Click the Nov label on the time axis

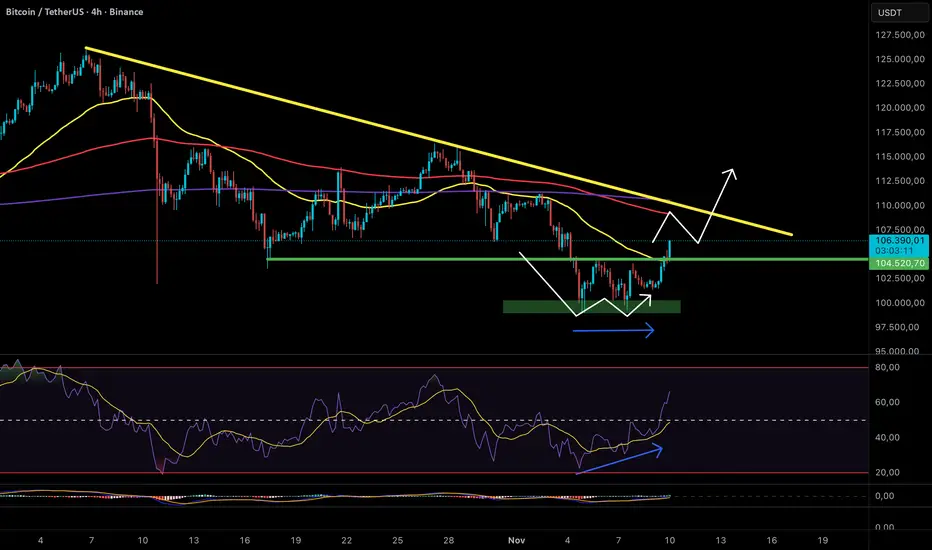tap(517, 540)
